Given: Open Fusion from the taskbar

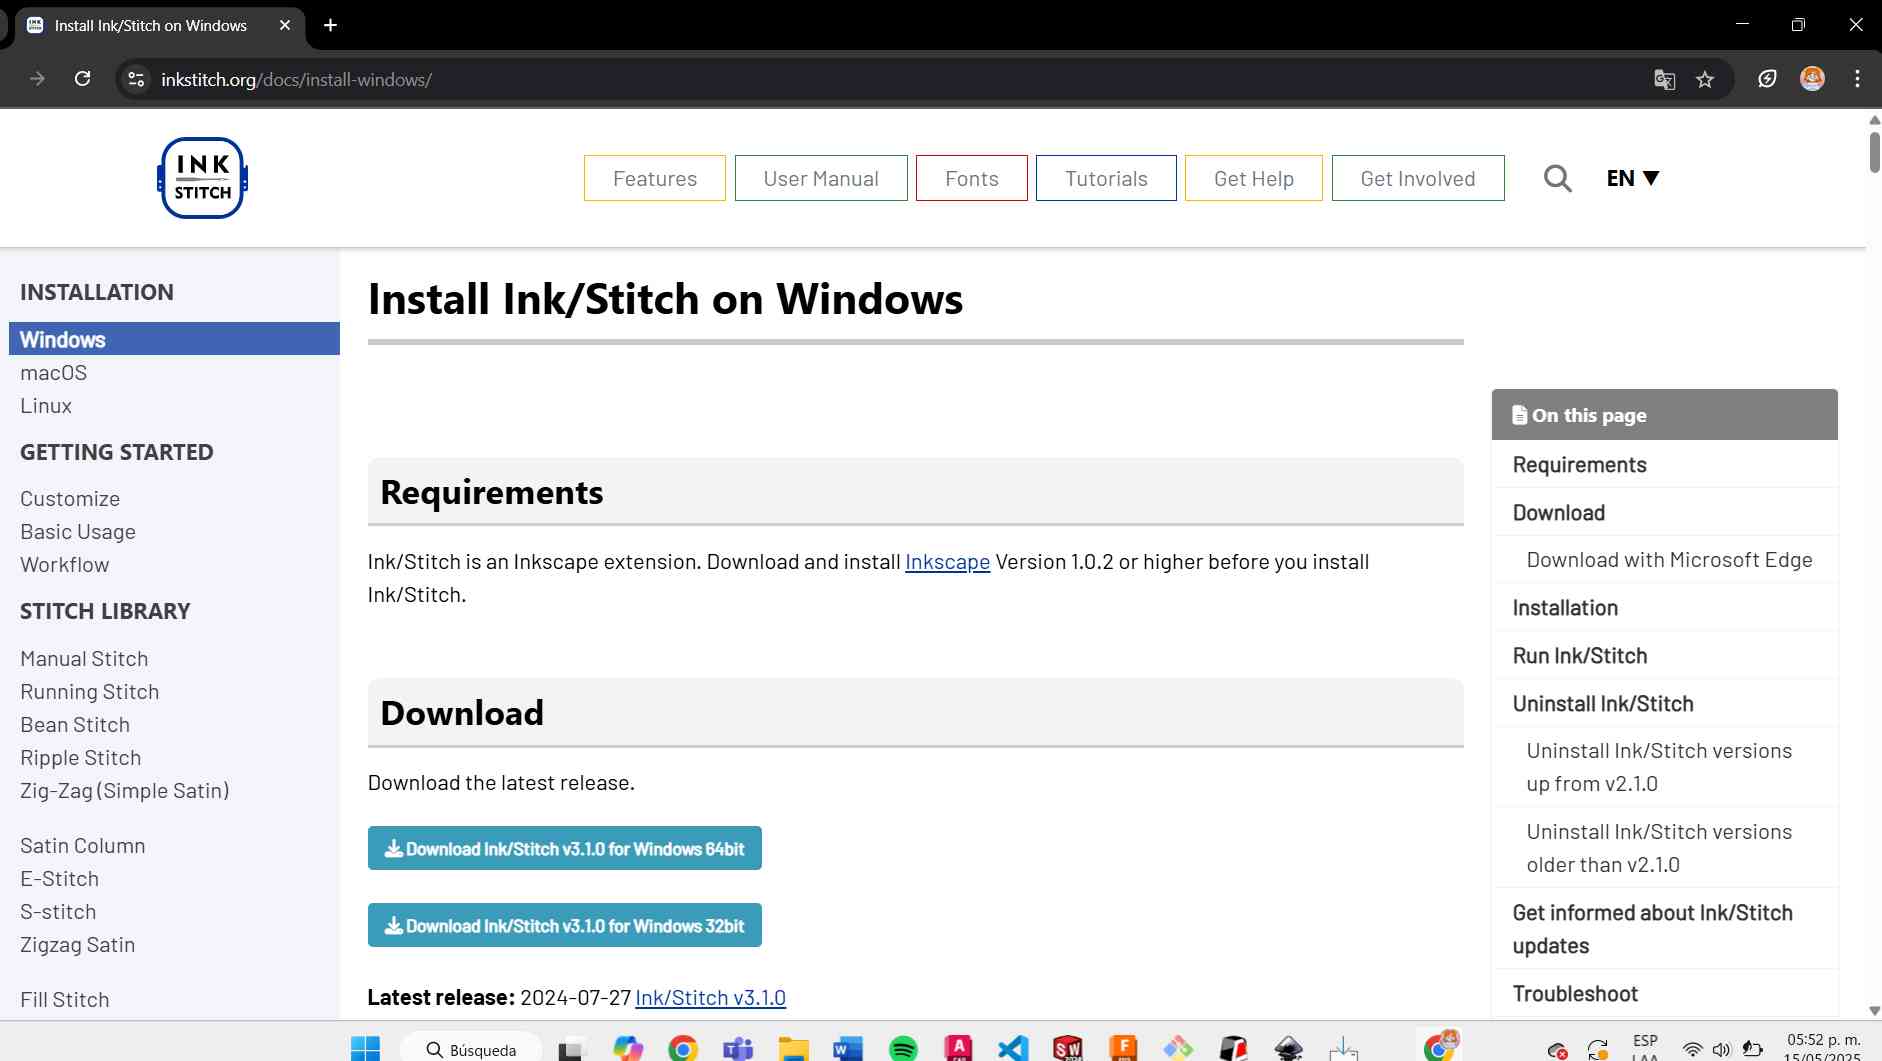Looking at the screenshot, I should 1123,1047.
